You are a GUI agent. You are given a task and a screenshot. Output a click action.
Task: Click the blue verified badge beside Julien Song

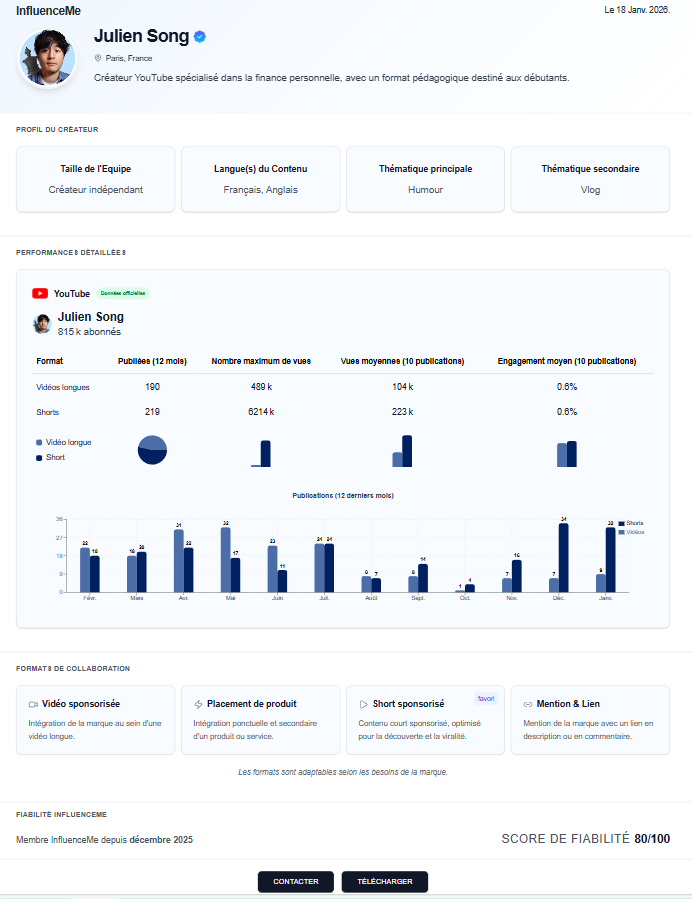coord(200,37)
